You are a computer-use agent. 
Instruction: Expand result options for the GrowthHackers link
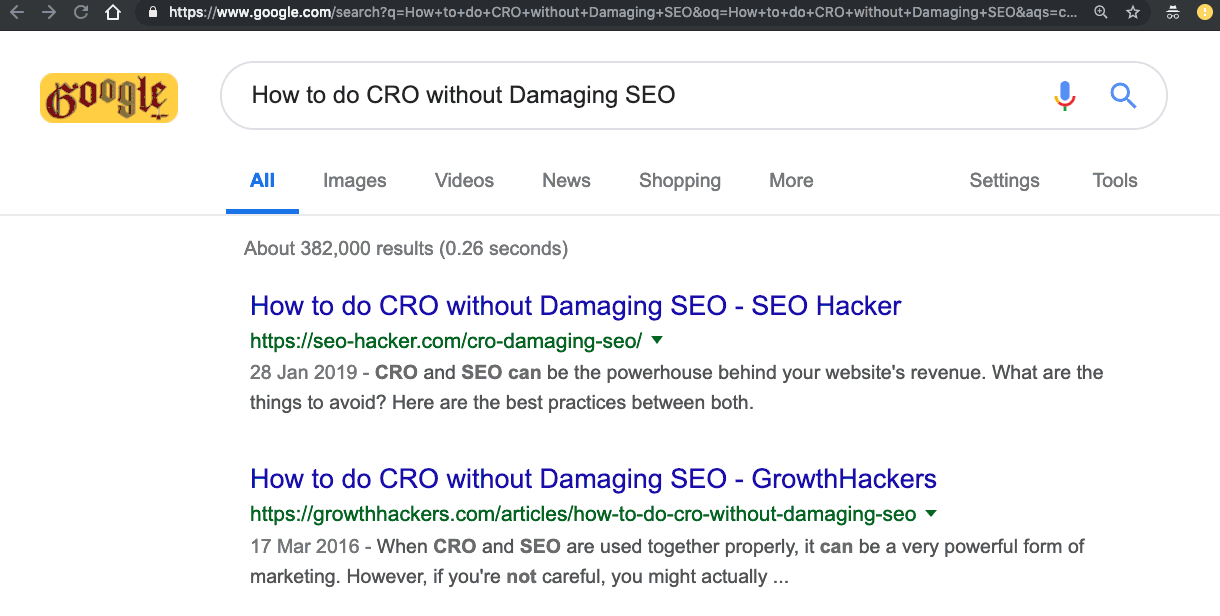pos(931,513)
